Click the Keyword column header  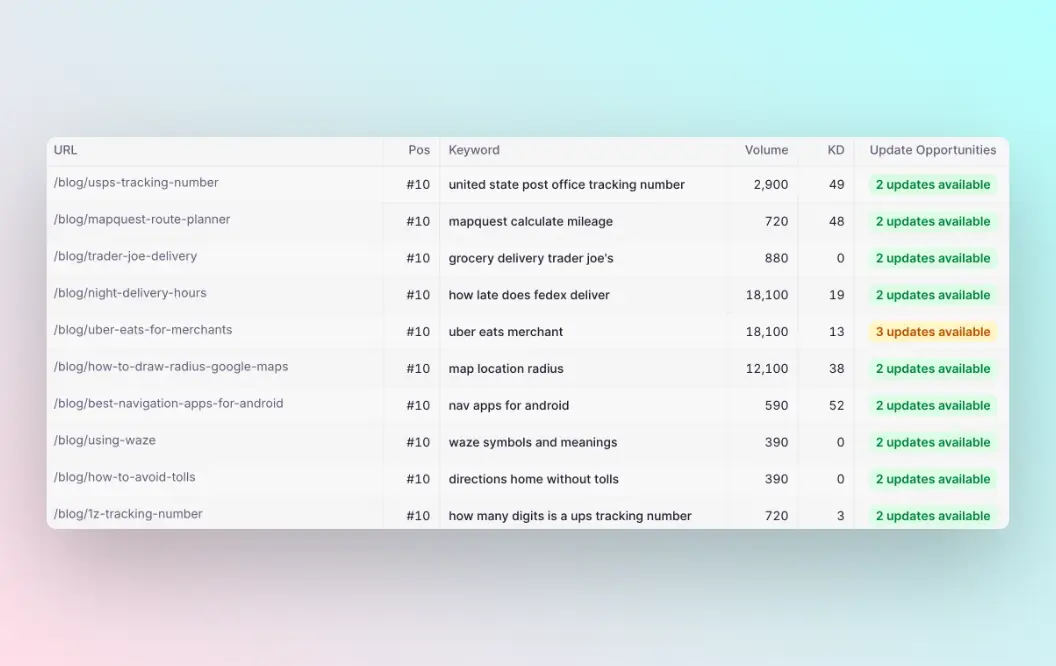point(474,150)
